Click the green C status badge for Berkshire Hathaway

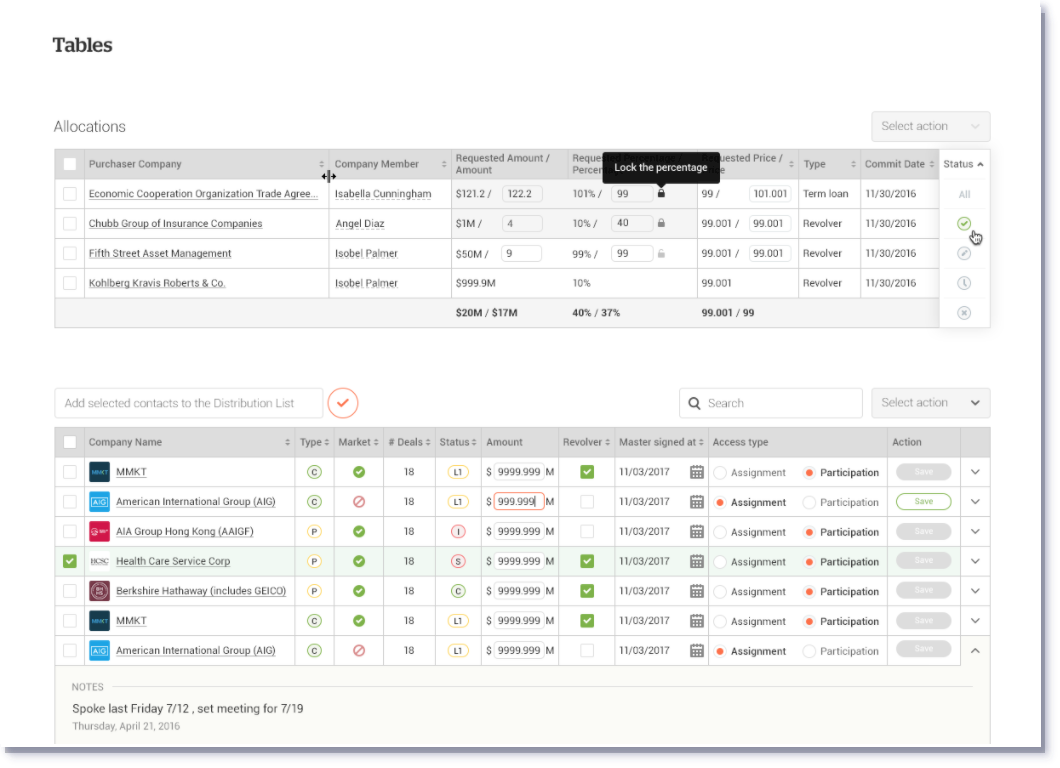[458, 592]
